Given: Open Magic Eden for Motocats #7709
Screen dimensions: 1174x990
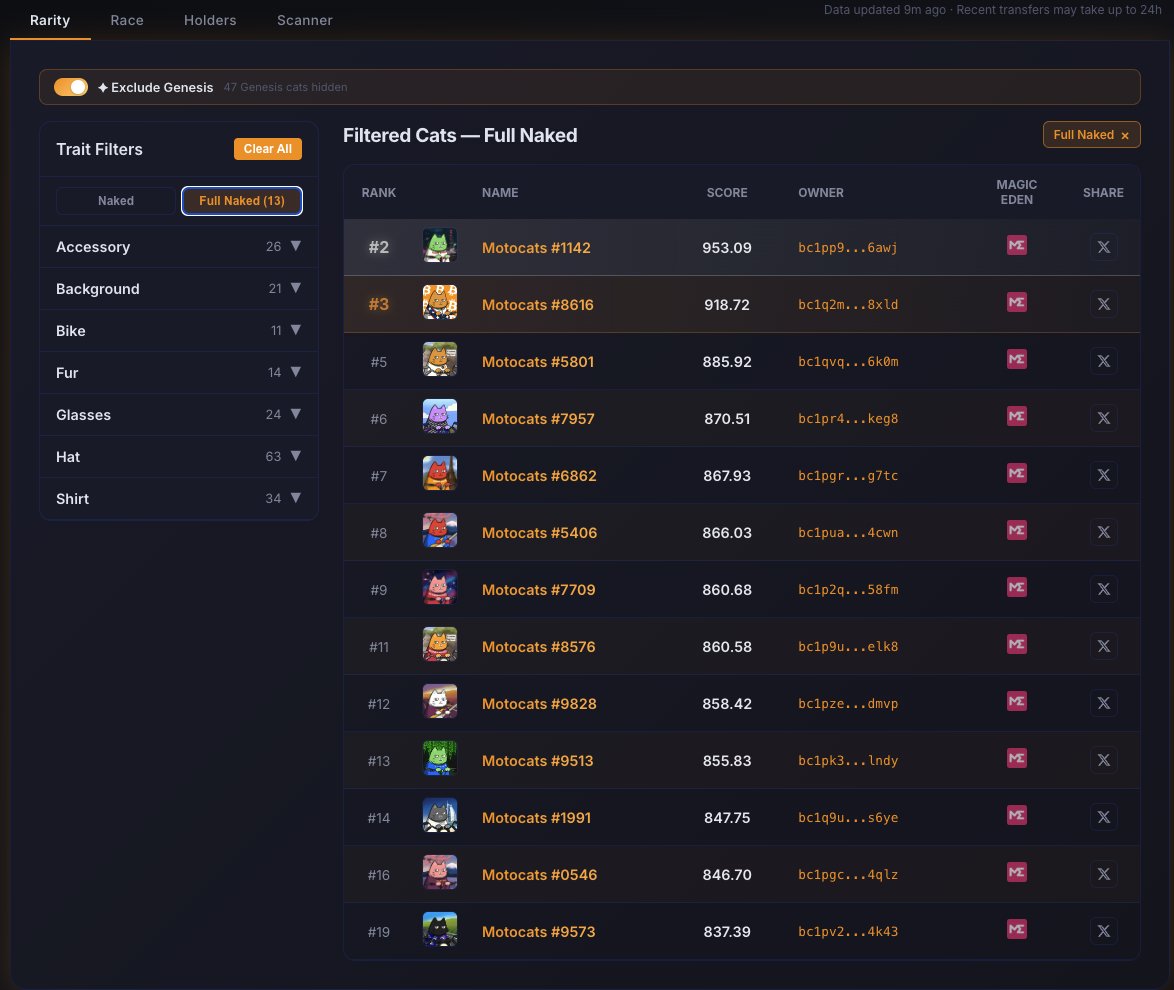Looking at the screenshot, I should [1016, 587].
